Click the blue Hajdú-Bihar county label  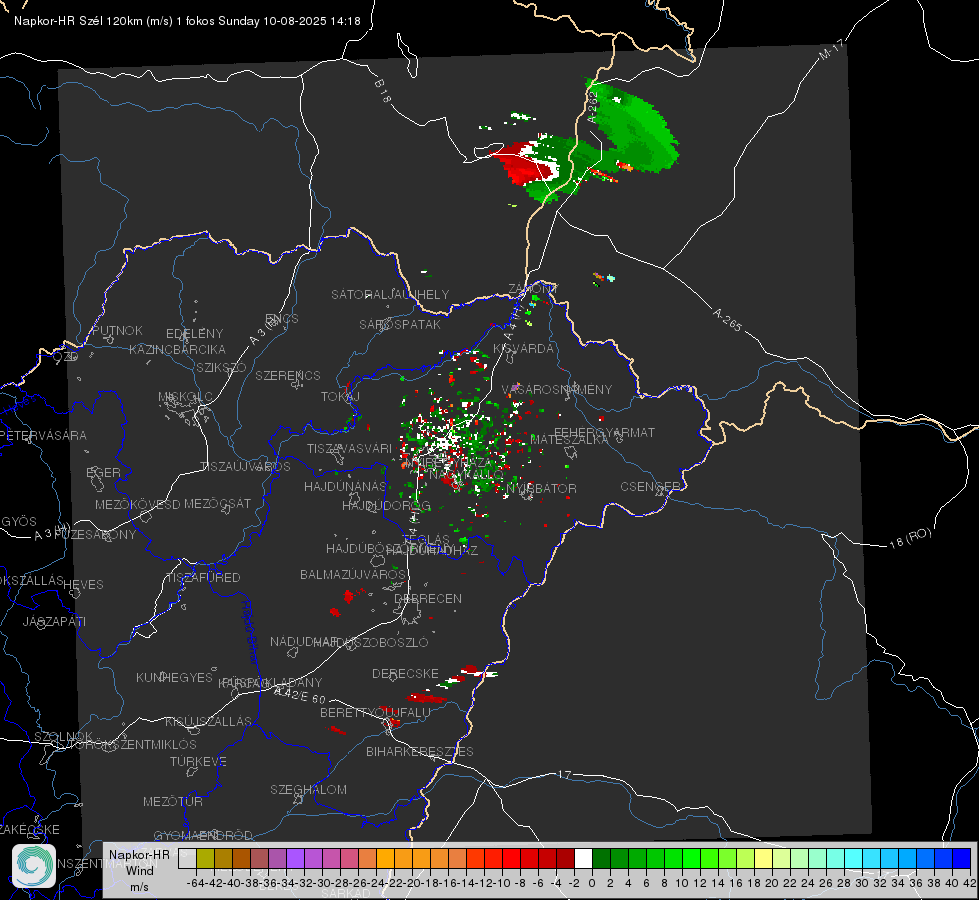tap(250, 632)
